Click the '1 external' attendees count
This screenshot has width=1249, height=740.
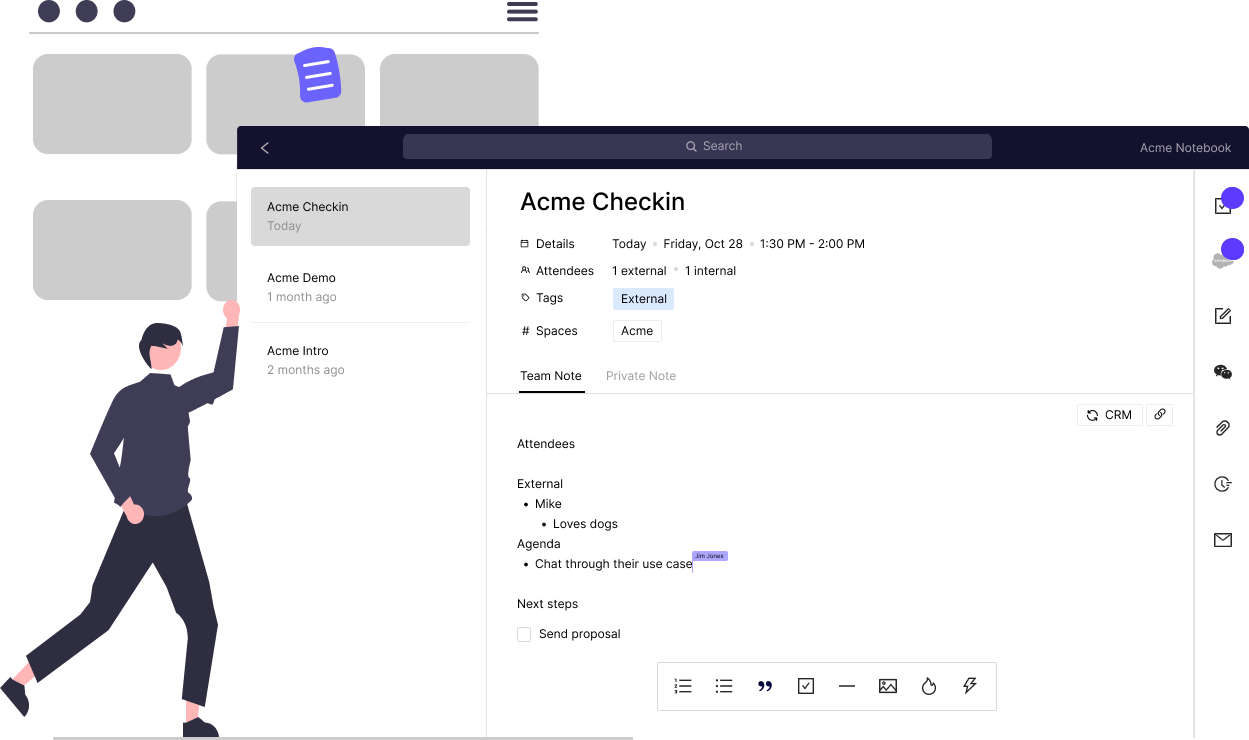click(639, 271)
